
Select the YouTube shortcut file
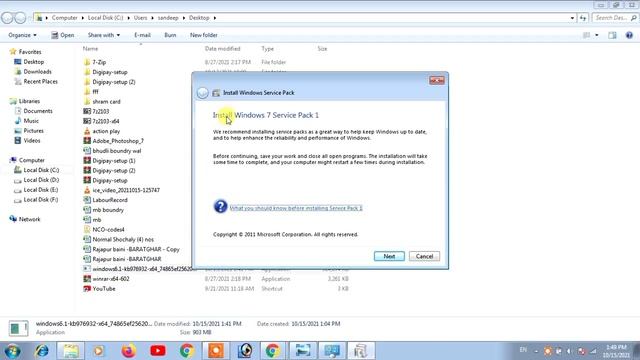(x=104, y=289)
